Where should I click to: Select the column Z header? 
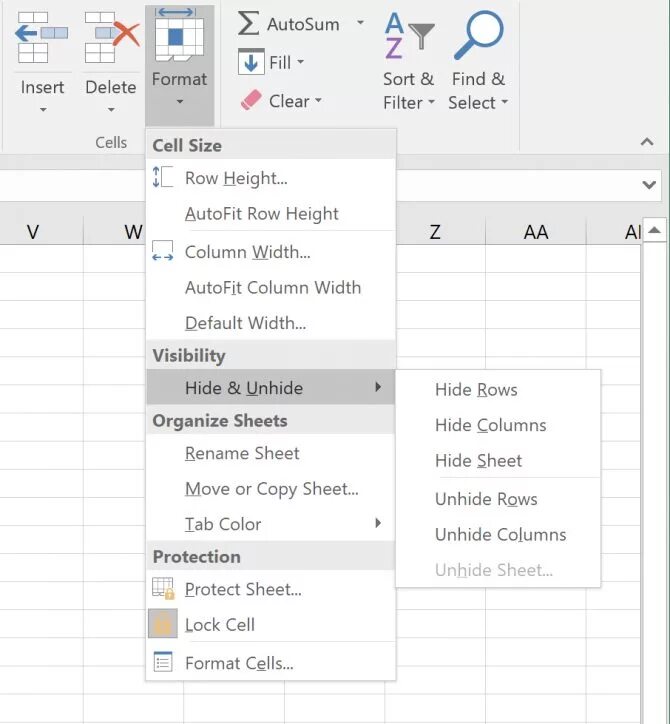click(x=435, y=232)
